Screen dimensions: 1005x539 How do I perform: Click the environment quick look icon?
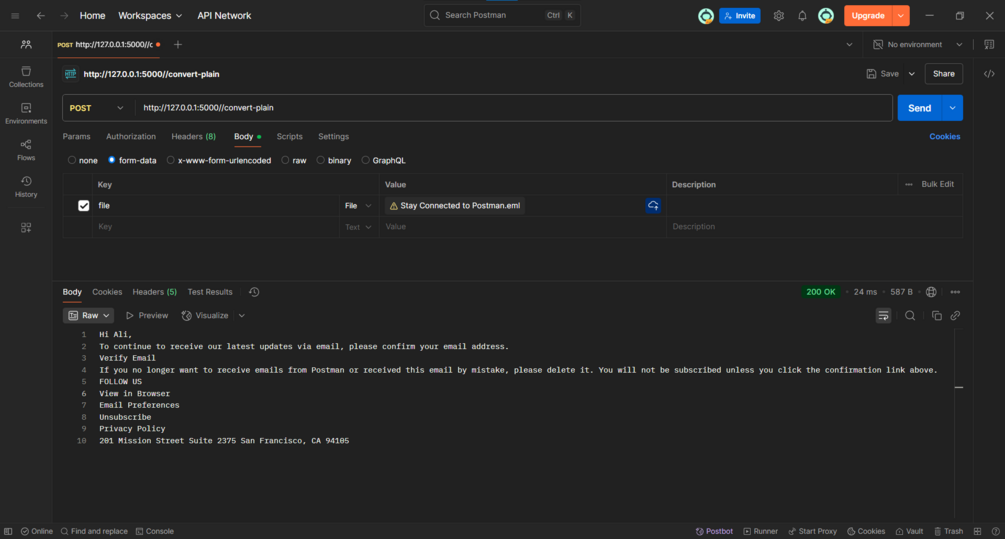pyautogui.click(x=989, y=44)
